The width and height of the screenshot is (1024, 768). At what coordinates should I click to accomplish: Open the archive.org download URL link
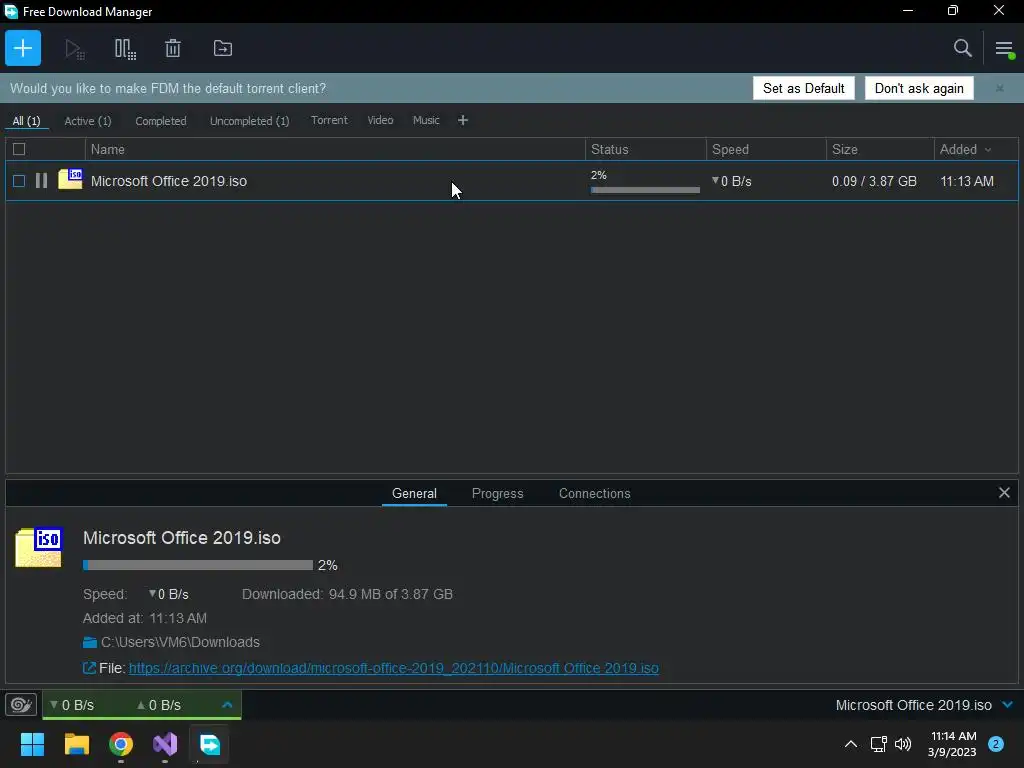pos(394,668)
